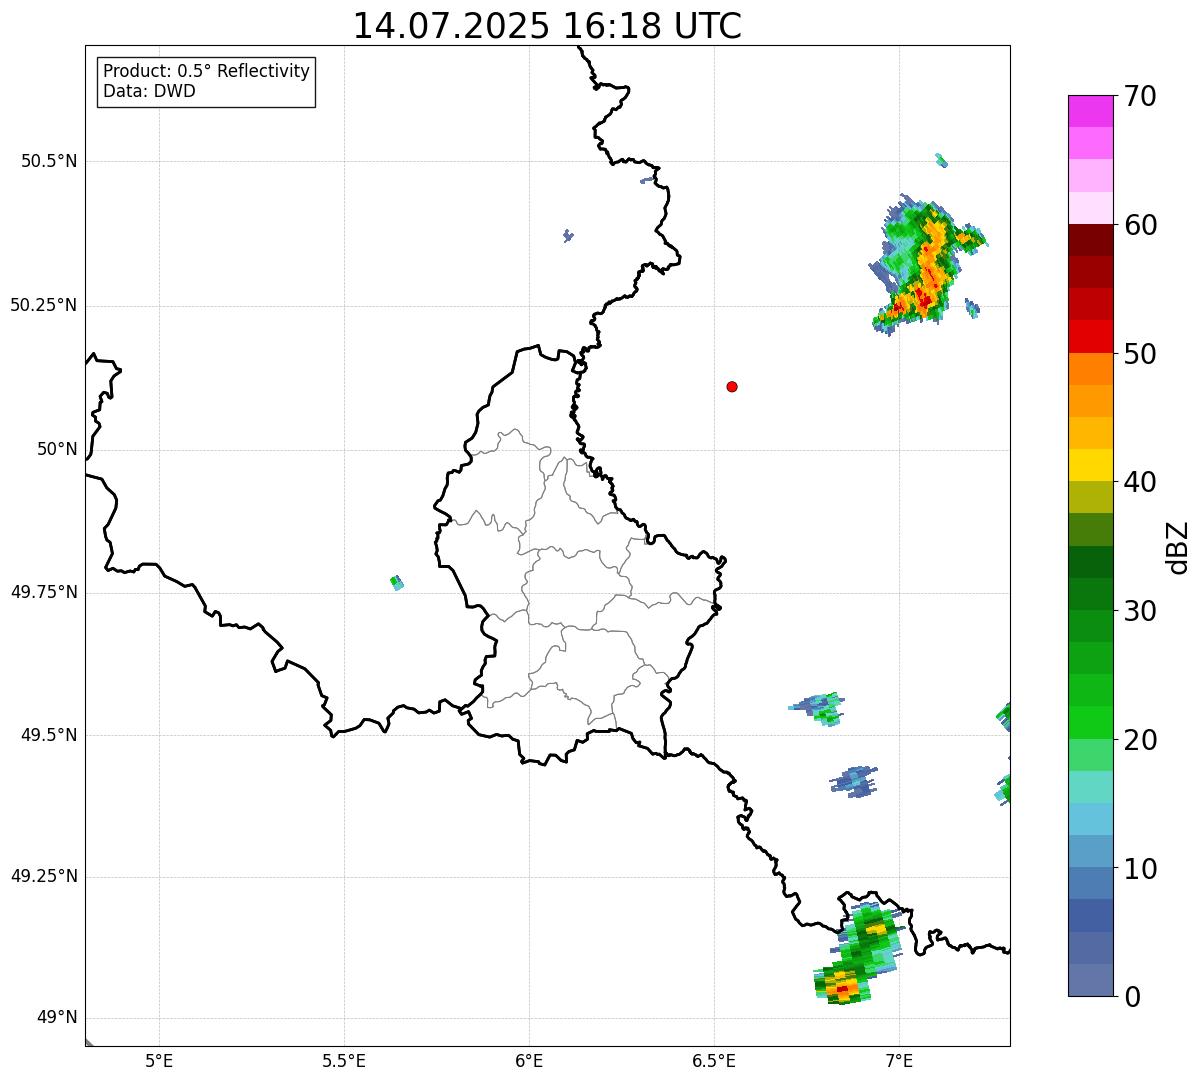Click the latitude label 49°N
The width and height of the screenshot is (1202, 1081).
click(x=57, y=1018)
